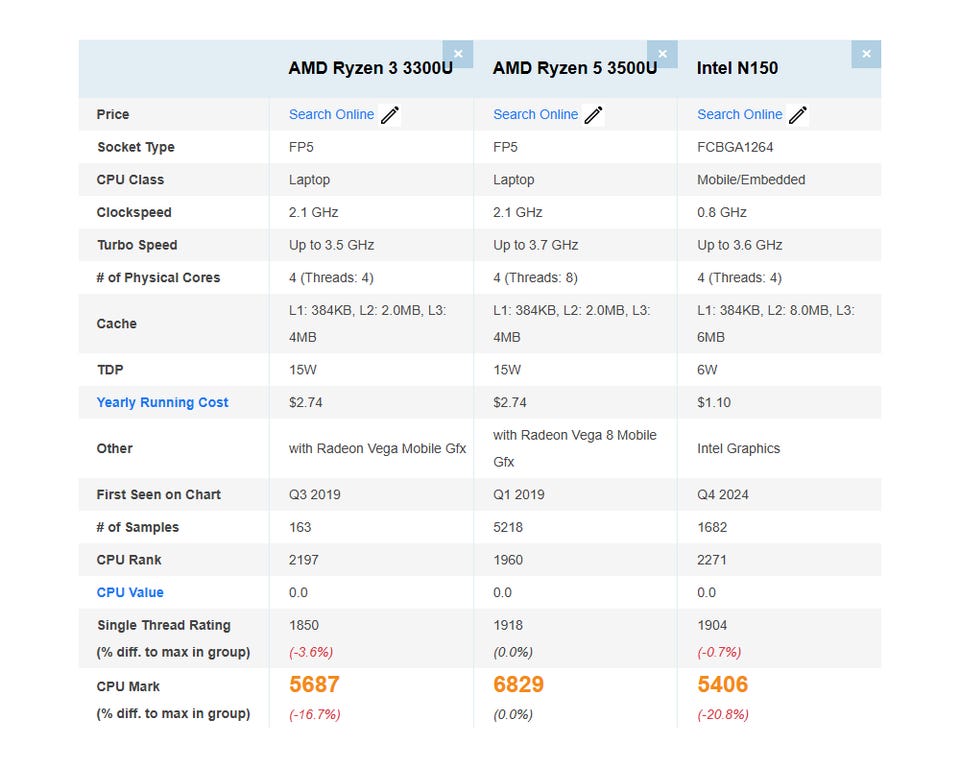
Task: Click the Q4 2024 first seen value
Action: (x=723, y=494)
